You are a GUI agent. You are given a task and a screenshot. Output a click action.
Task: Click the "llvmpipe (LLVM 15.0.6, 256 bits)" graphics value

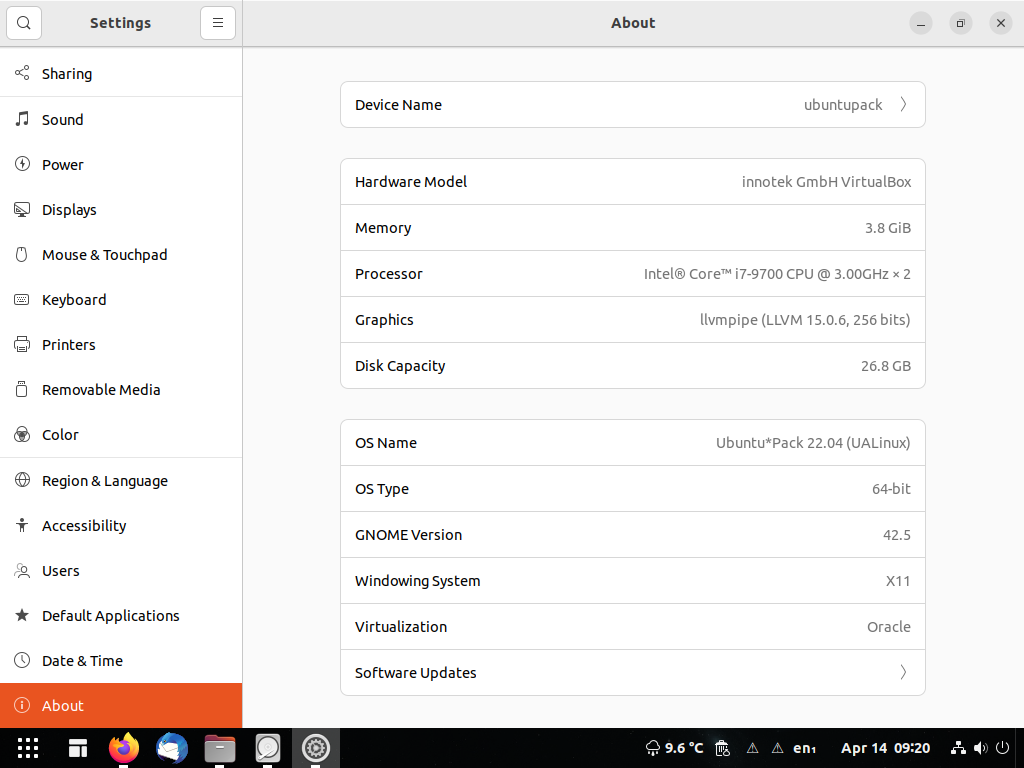coord(805,320)
